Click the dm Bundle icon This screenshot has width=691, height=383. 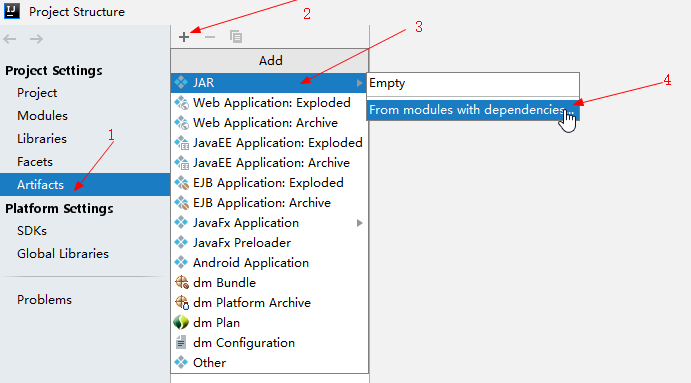click(x=182, y=282)
